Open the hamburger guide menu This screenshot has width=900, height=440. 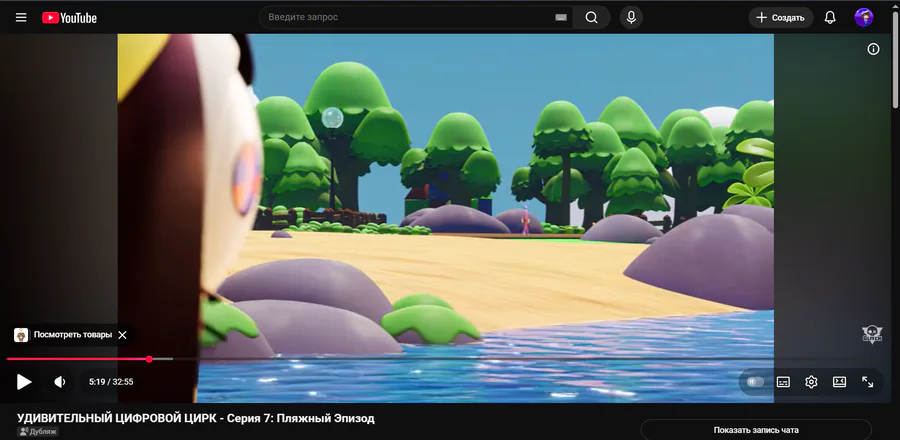click(21, 17)
